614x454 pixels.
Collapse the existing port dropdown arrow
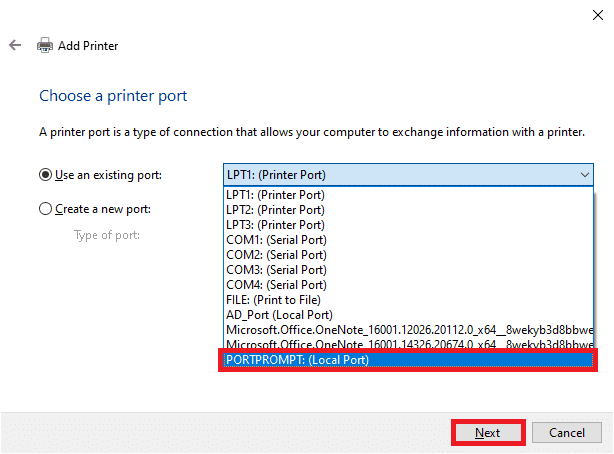click(584, 175)
